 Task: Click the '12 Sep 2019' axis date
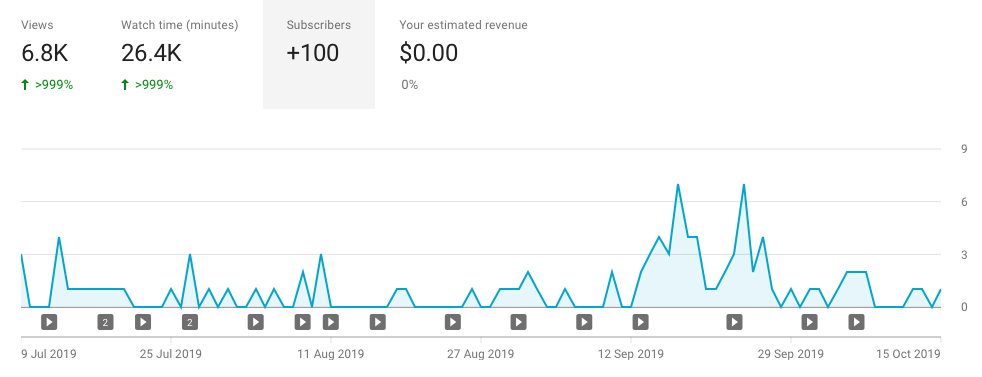(631, 354)
